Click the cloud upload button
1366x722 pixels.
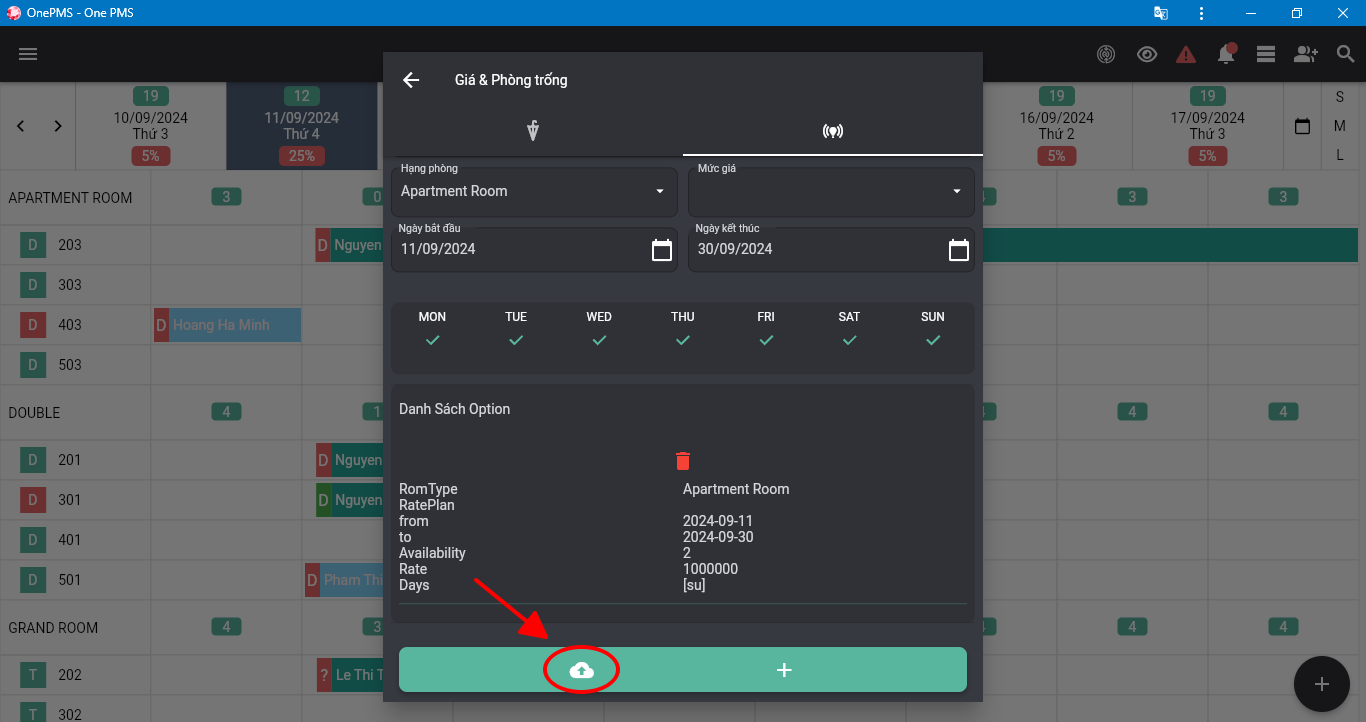pos(581,670)
